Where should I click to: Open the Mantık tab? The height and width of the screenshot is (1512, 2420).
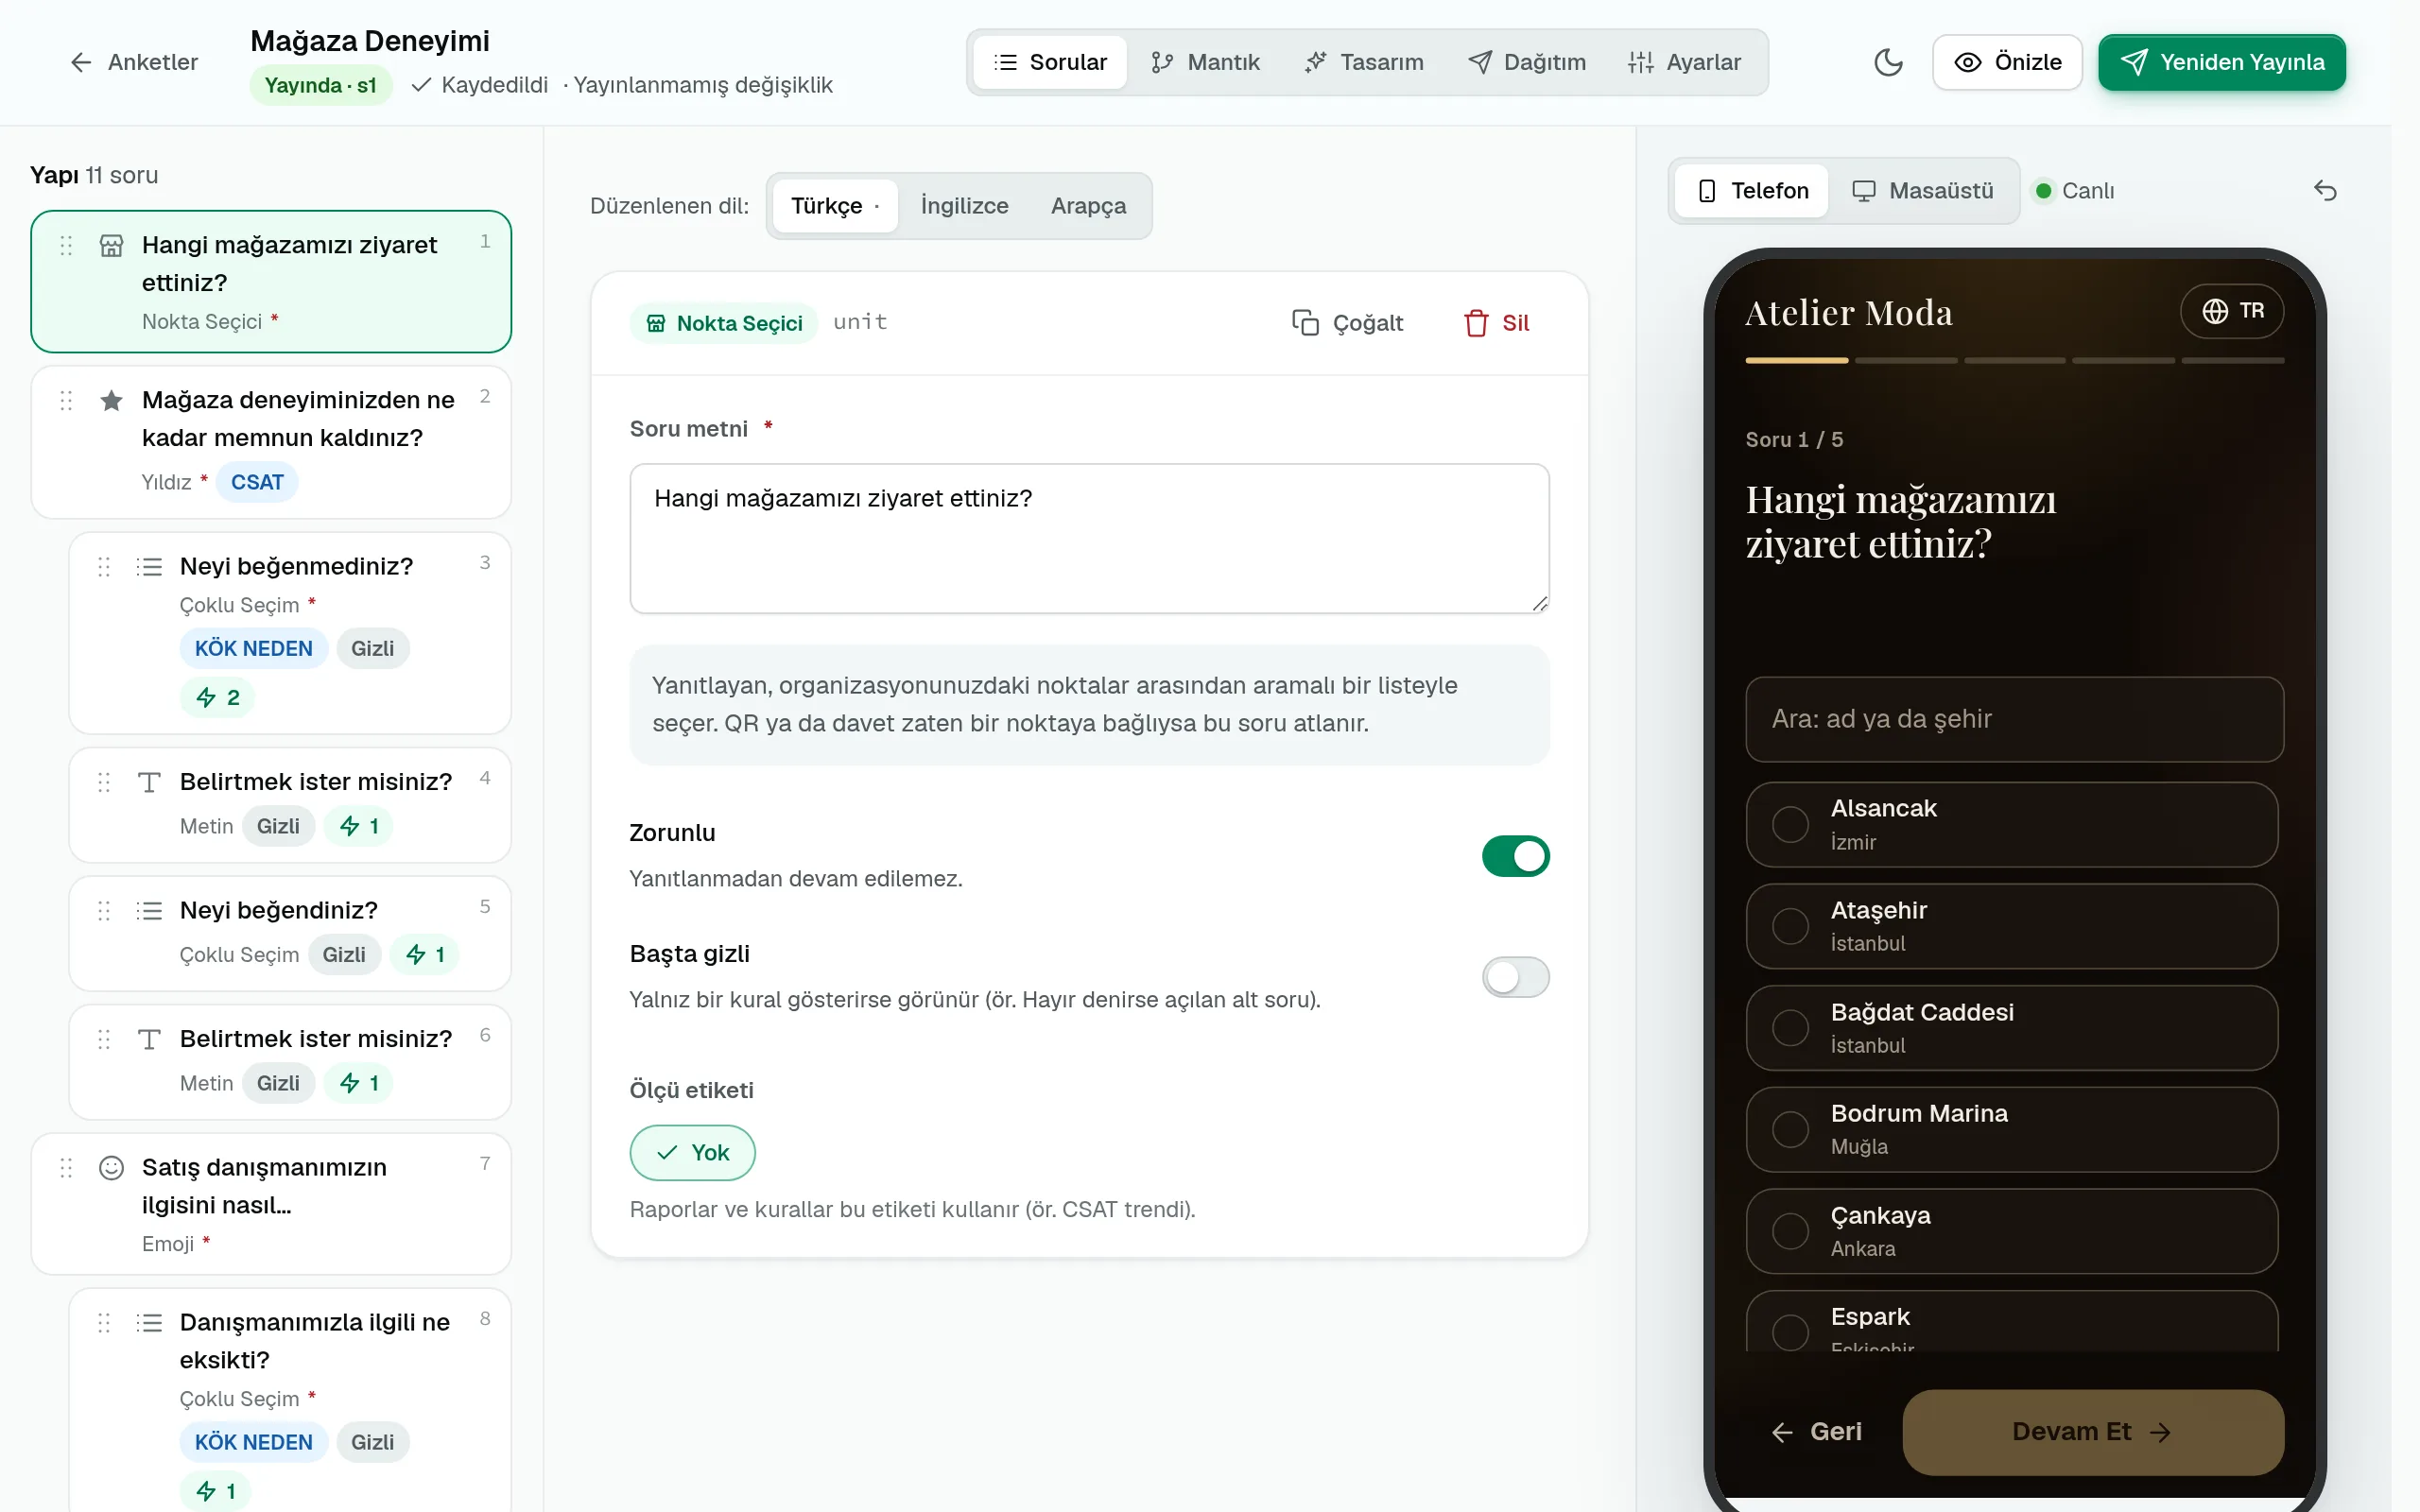pyautogui.click(x=1205, y=62)
